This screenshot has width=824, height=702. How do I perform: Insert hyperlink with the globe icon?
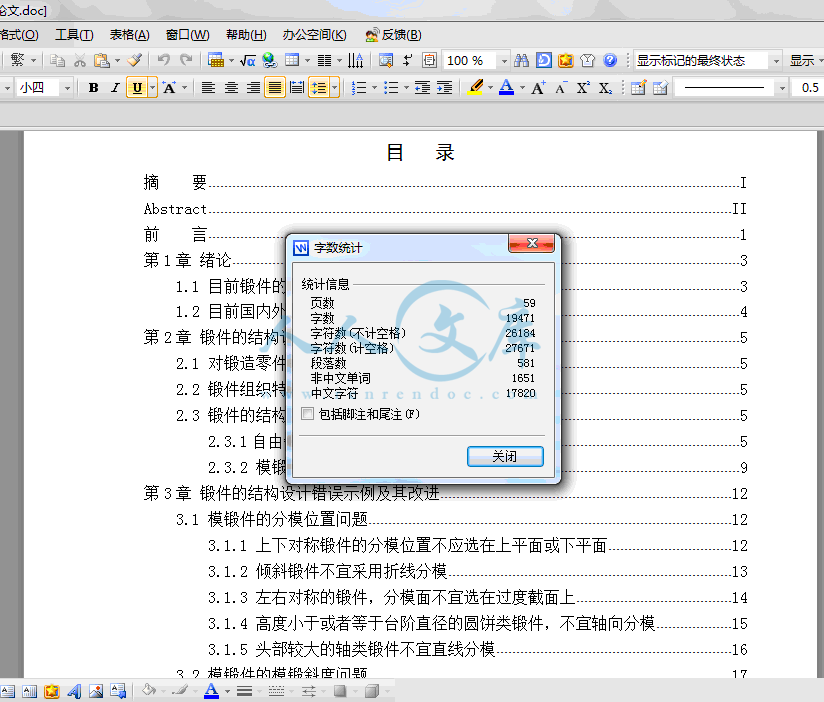[270, 60]
